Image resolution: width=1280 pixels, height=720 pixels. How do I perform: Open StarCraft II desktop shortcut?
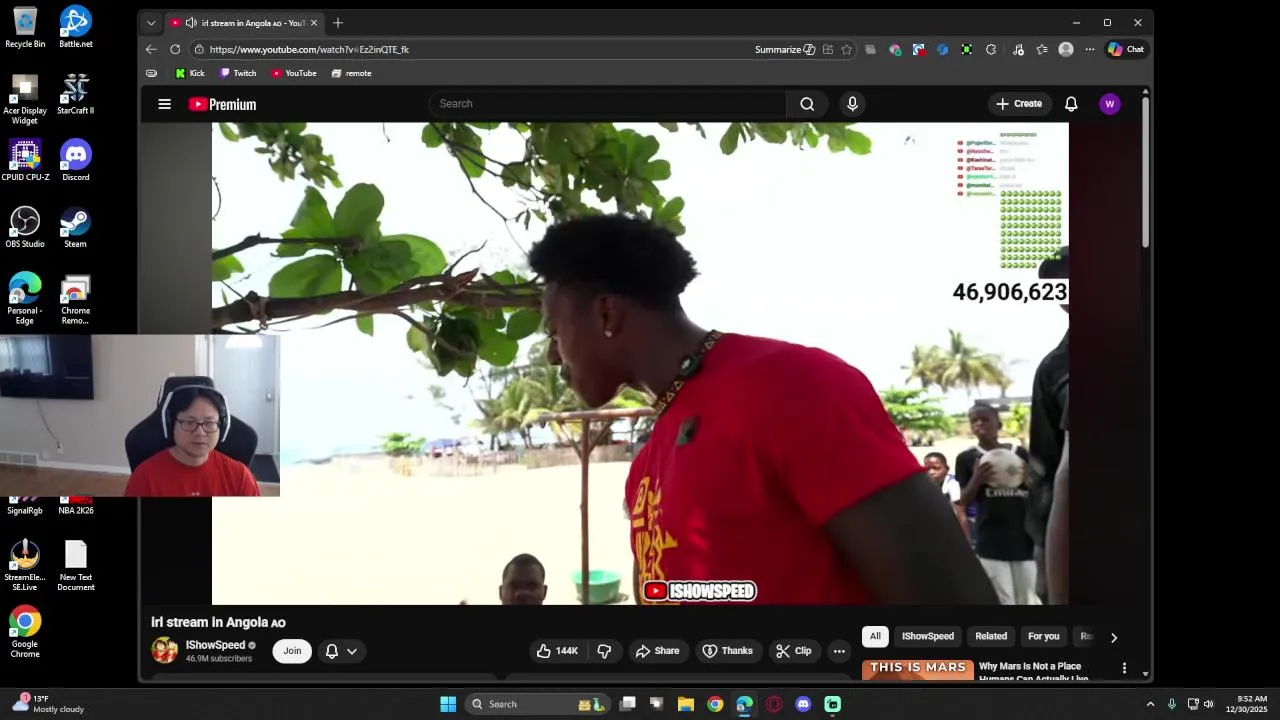point(76,94)
